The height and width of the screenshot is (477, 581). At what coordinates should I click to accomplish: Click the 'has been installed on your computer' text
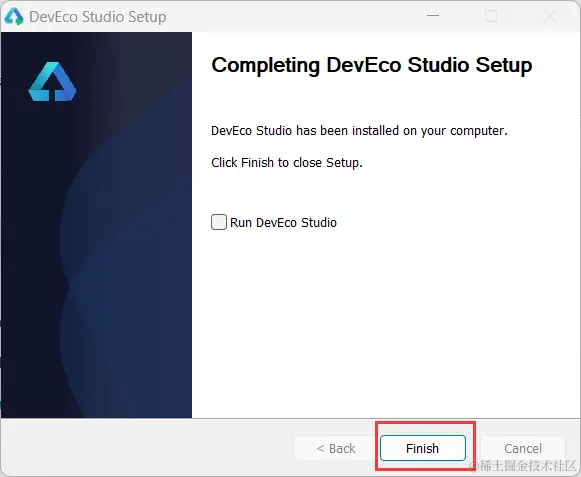(x=402, y=131)
